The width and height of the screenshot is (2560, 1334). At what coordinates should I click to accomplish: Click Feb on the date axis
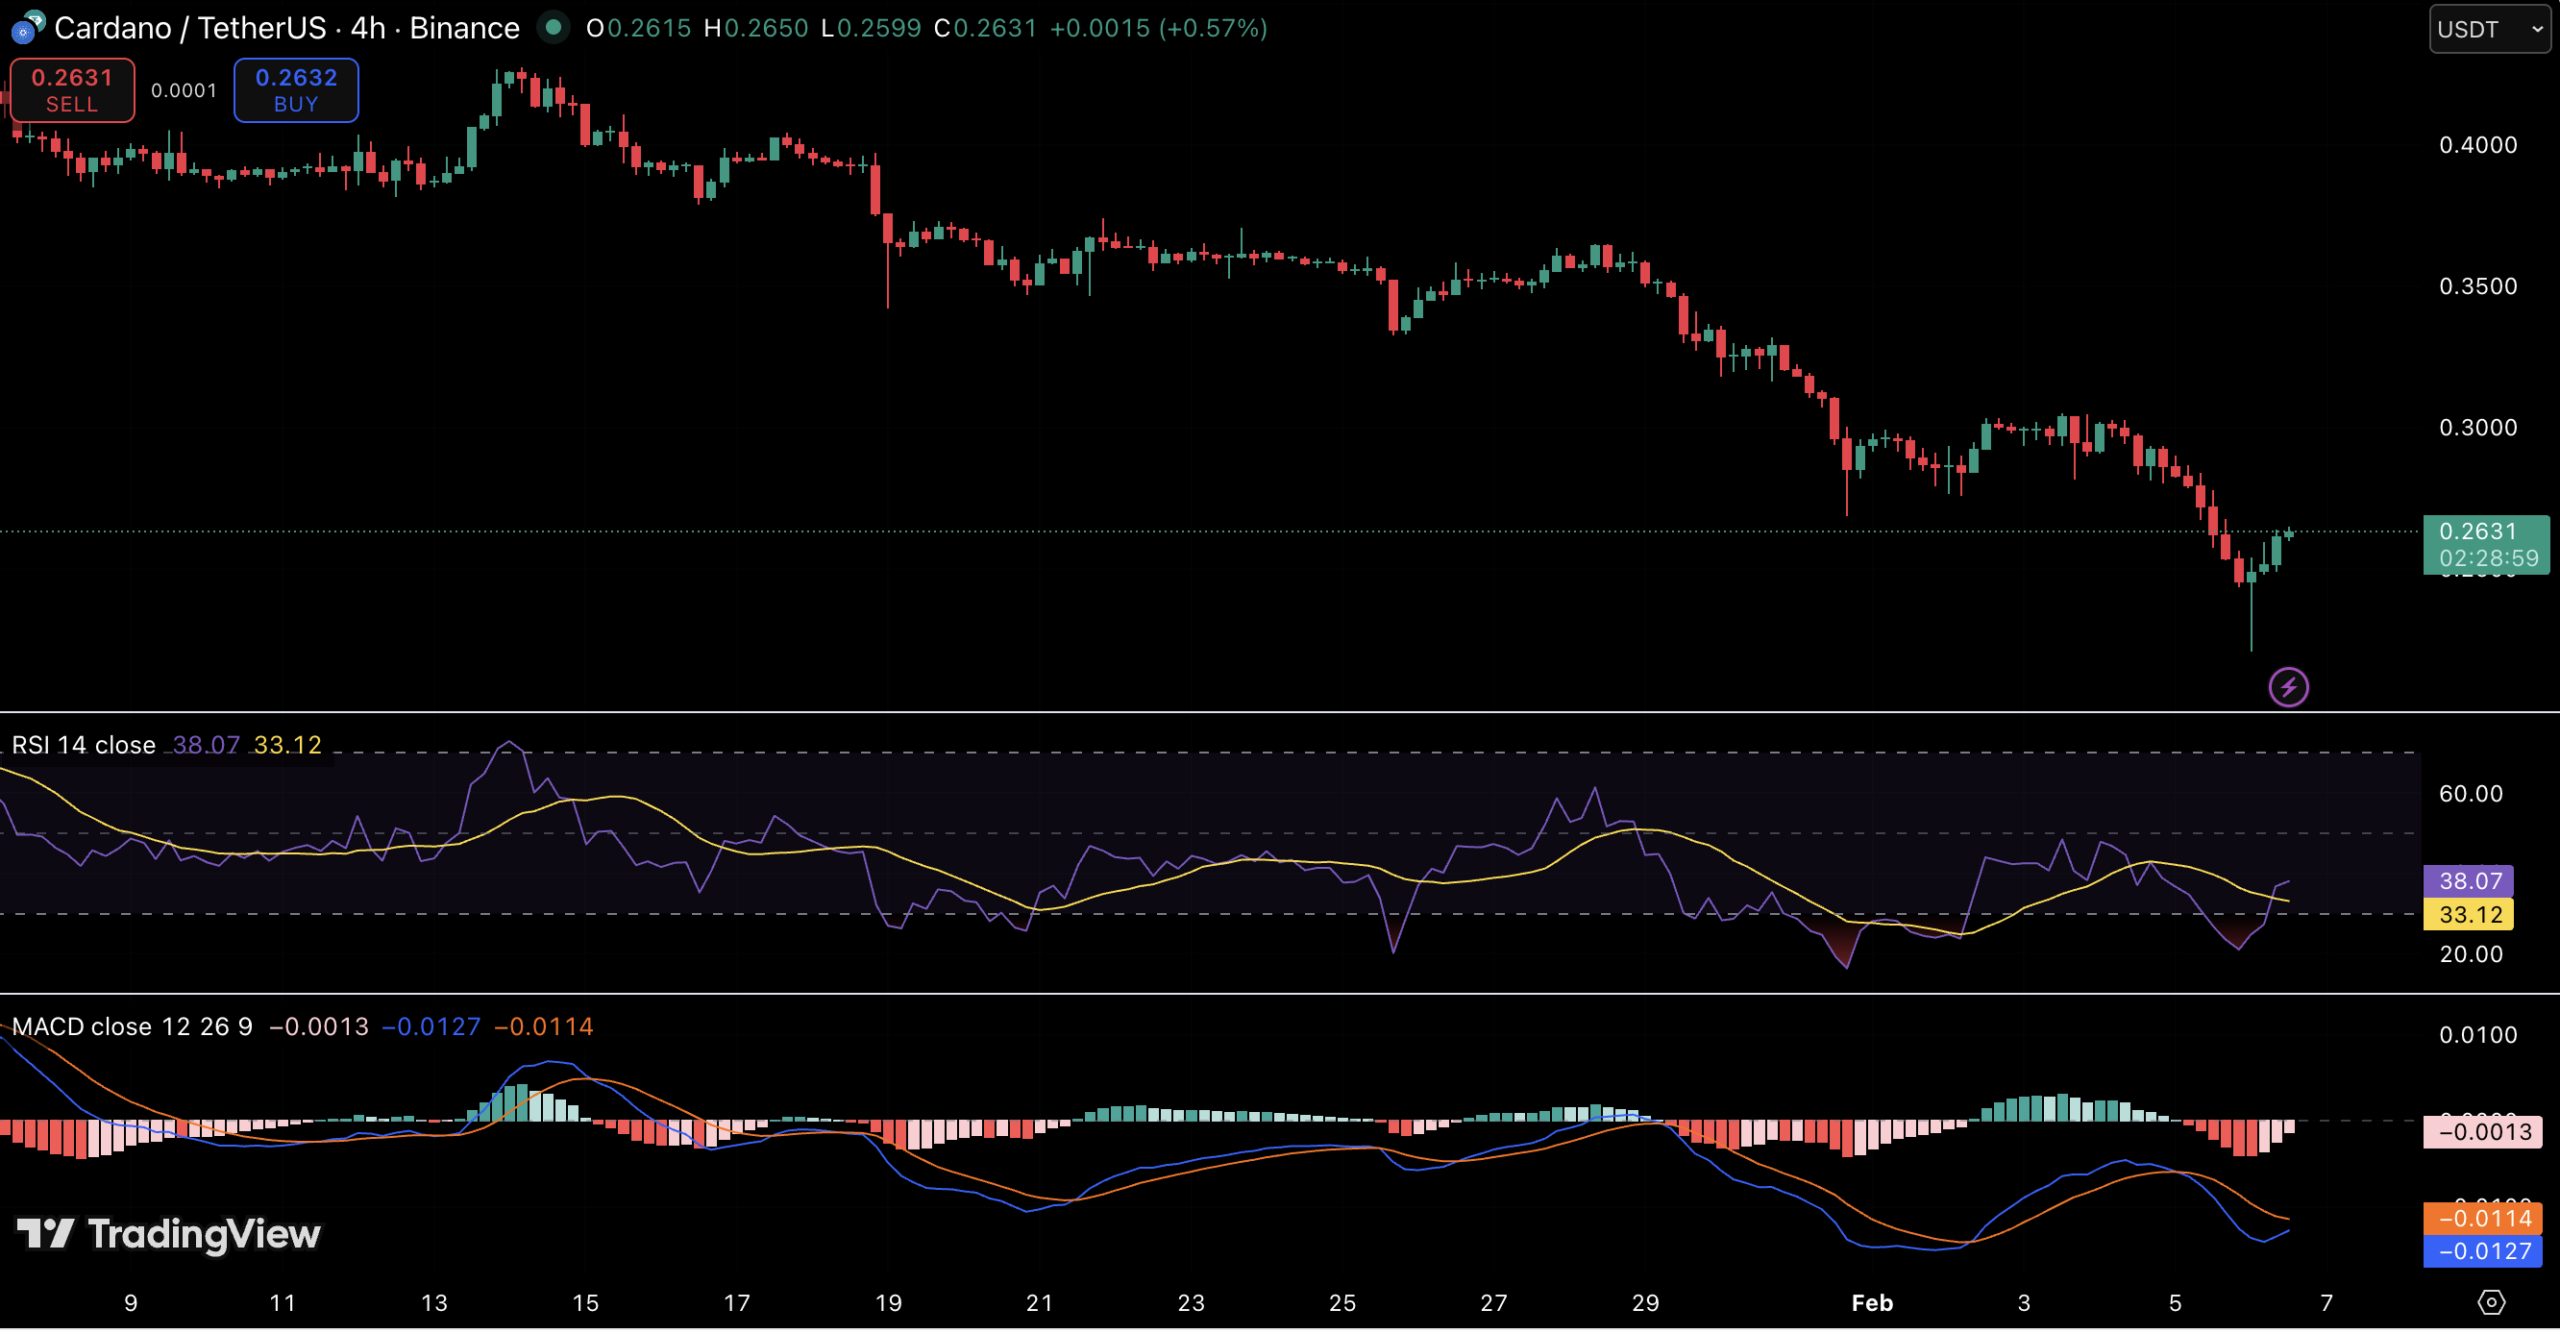1872,1303
